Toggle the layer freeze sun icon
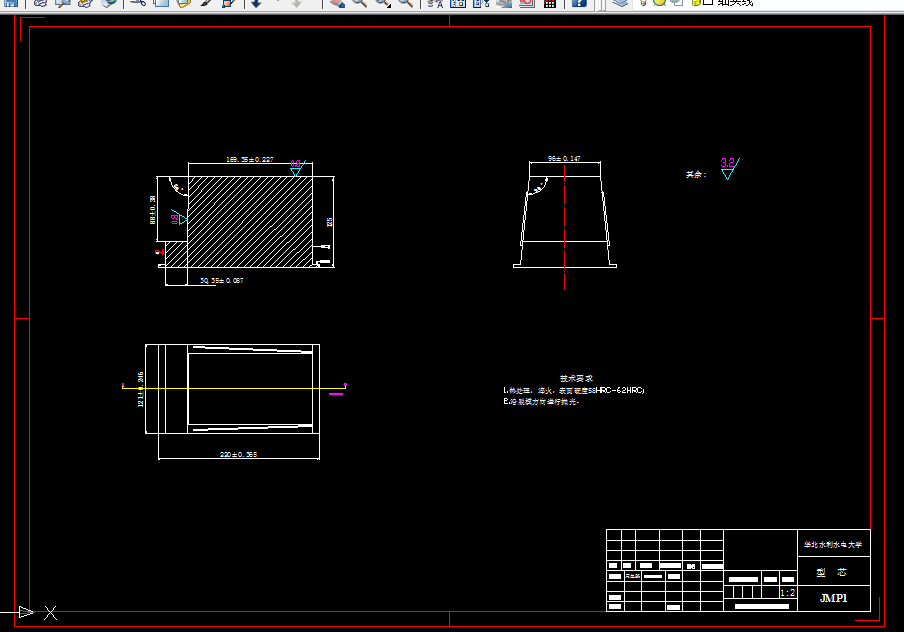The image size is (904, 632). click(660, 2)
